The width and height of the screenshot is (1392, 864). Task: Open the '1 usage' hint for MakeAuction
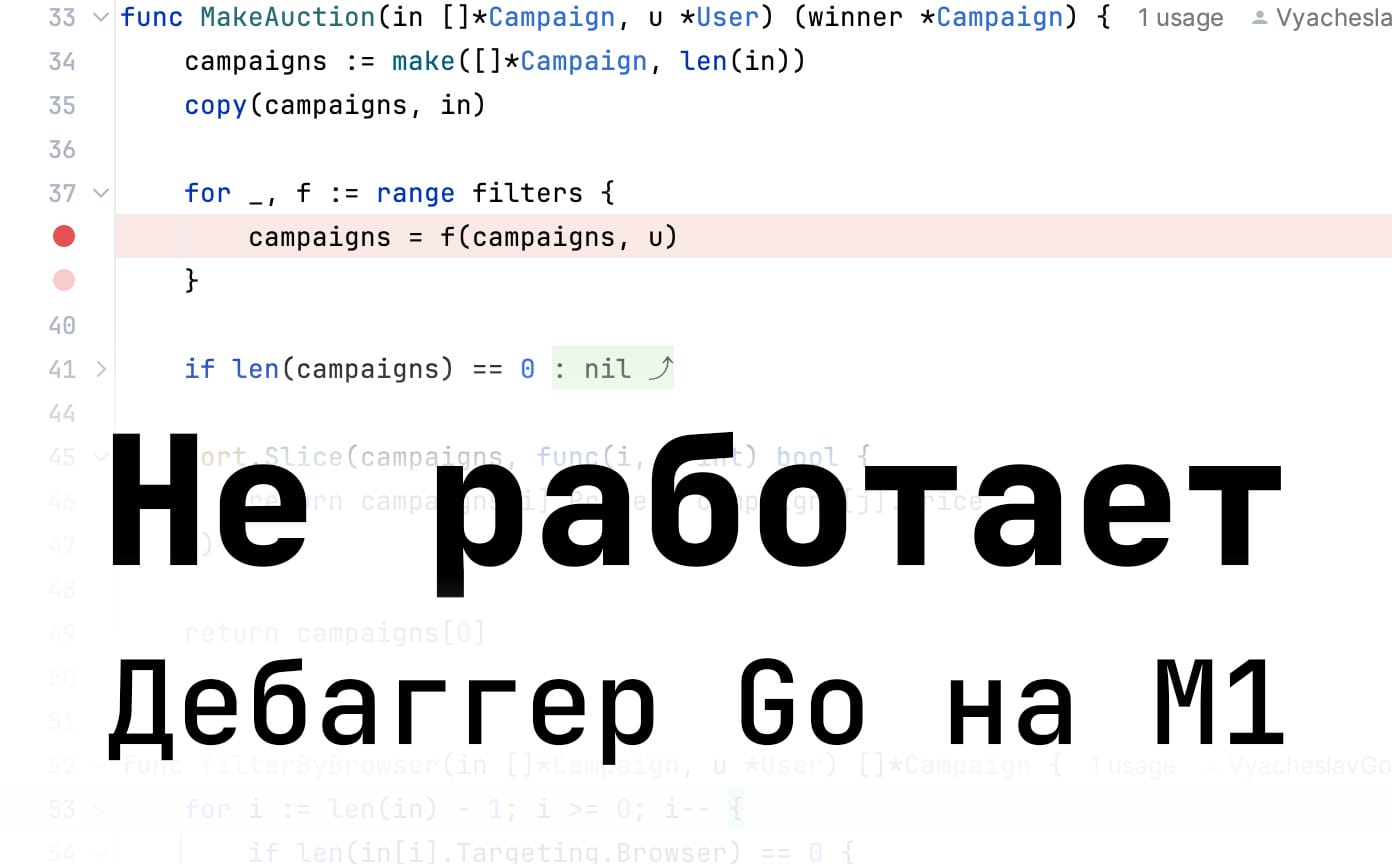pos(1180,18)
